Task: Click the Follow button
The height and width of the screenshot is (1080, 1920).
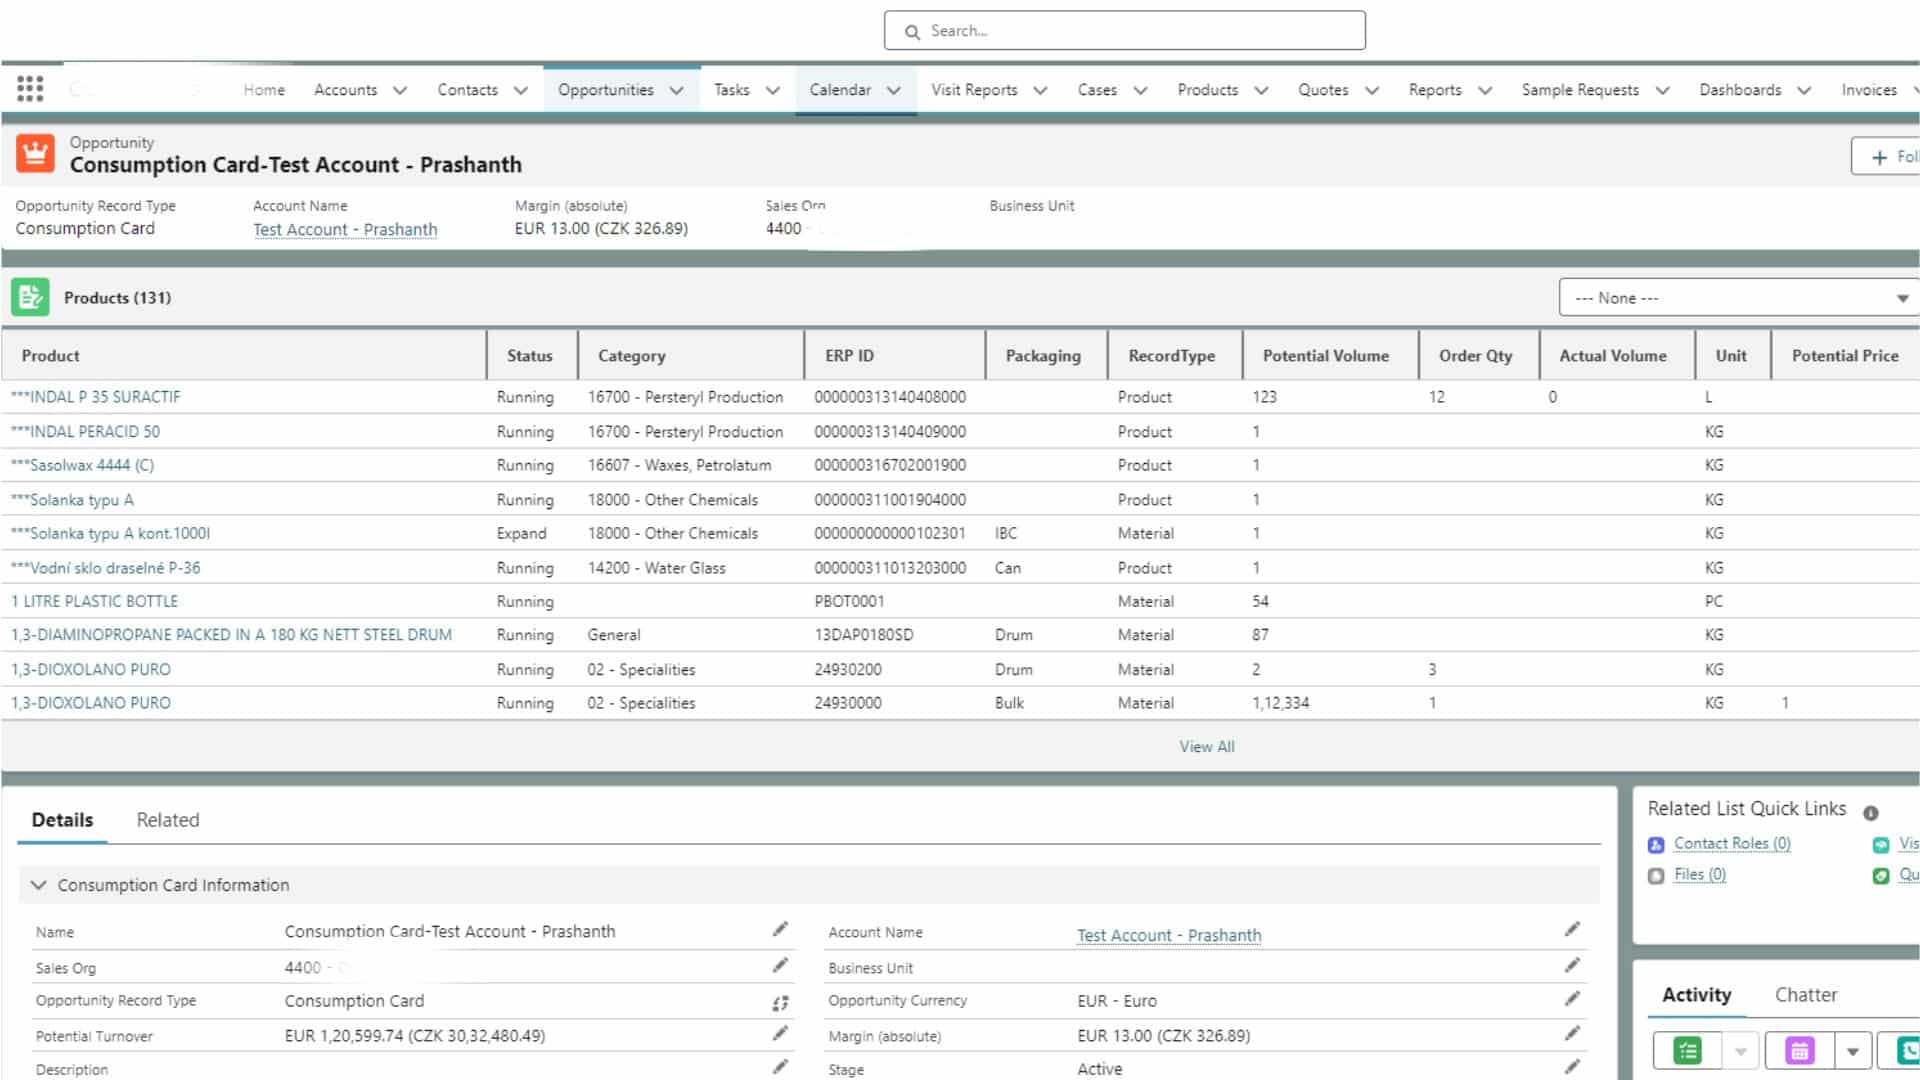Action: [1886, 157]
